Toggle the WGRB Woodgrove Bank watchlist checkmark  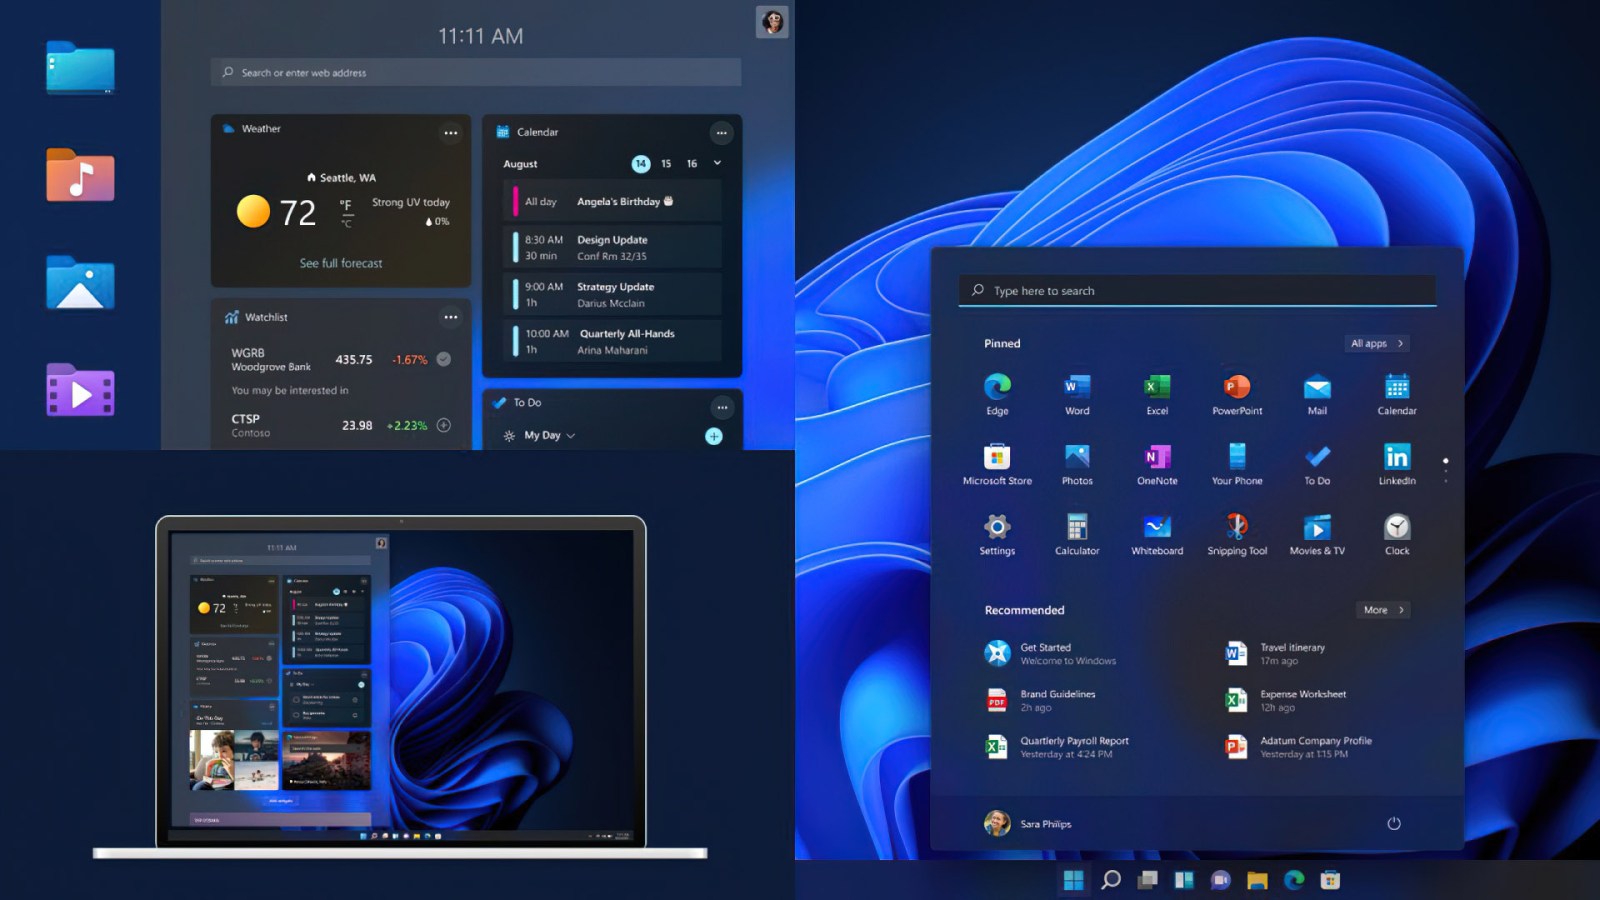[x=444, y=359]
